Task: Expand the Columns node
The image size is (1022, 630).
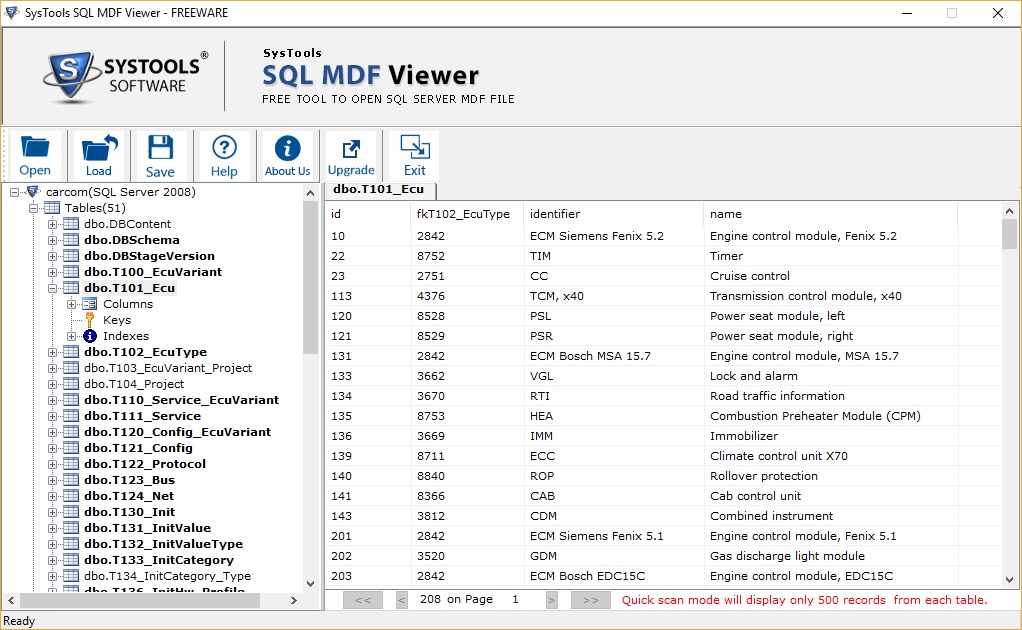Action: click(72, 304)
